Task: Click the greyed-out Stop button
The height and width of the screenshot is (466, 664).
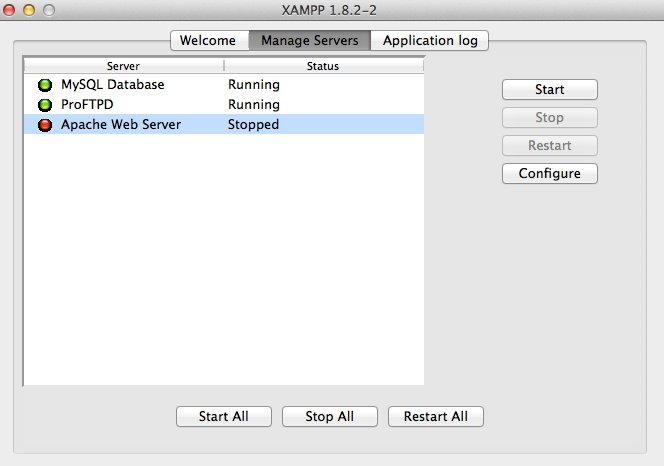Action: point(550,117)
